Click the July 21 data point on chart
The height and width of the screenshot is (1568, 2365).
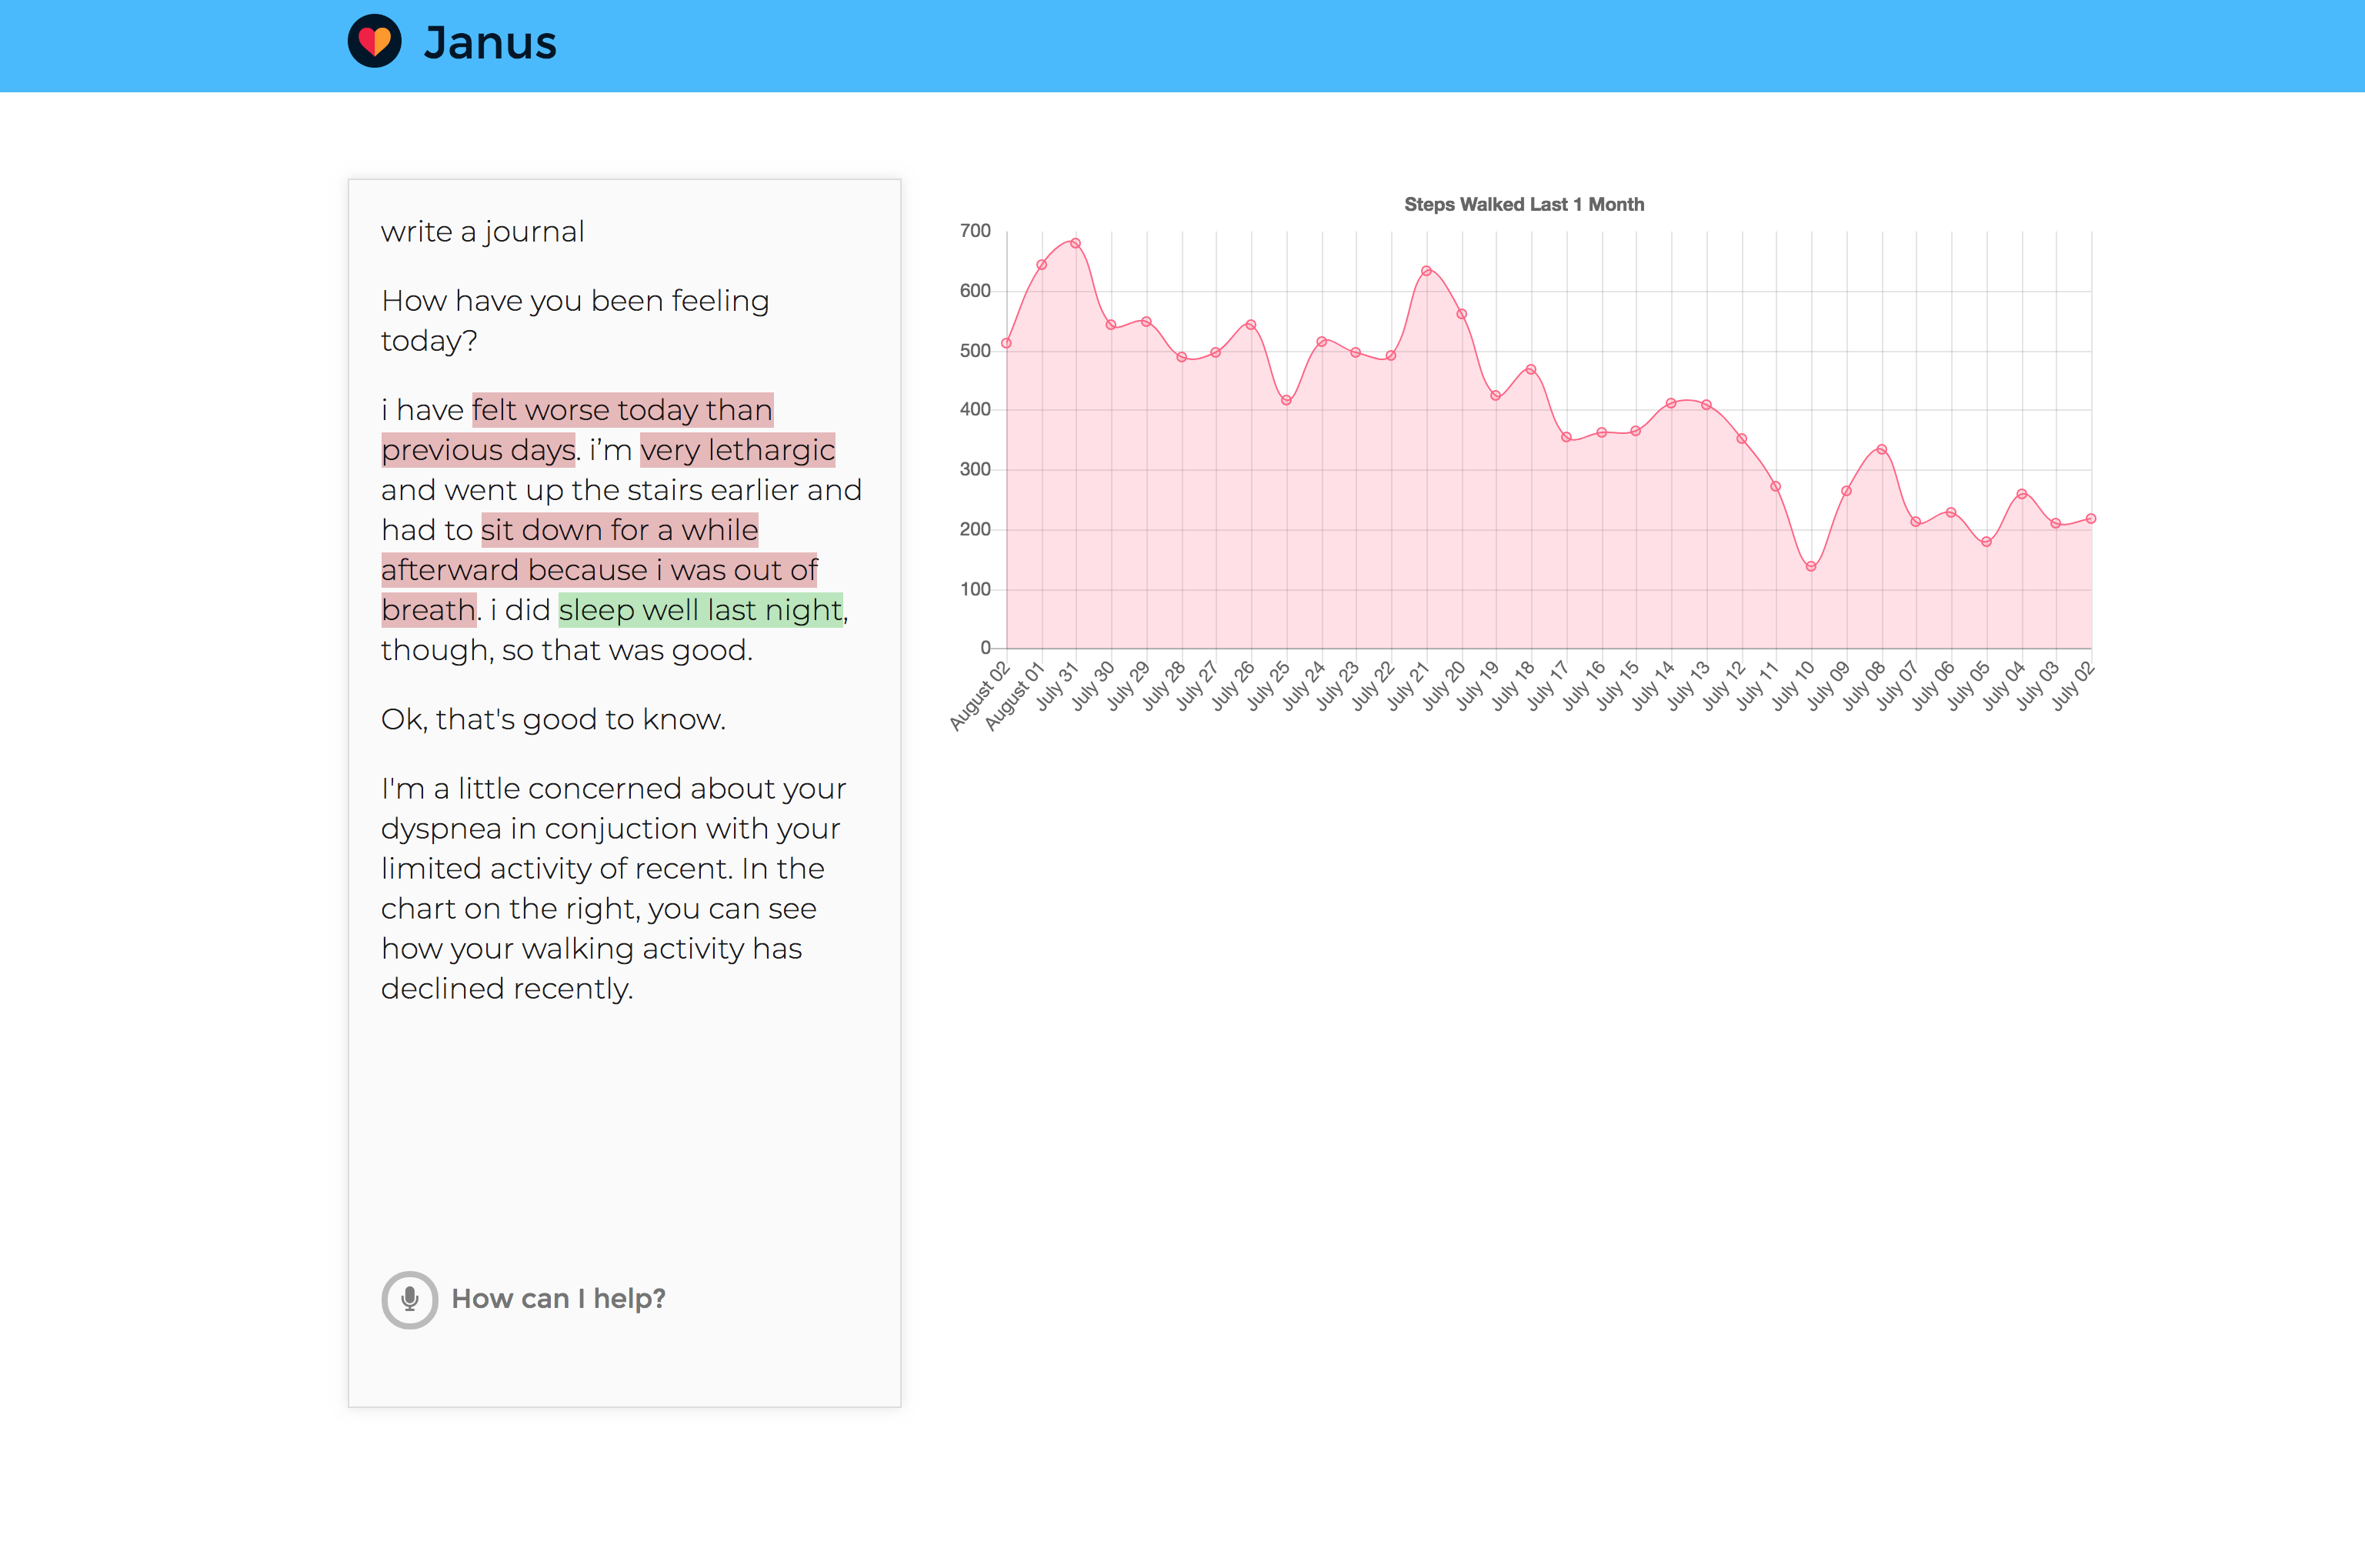1426,271
